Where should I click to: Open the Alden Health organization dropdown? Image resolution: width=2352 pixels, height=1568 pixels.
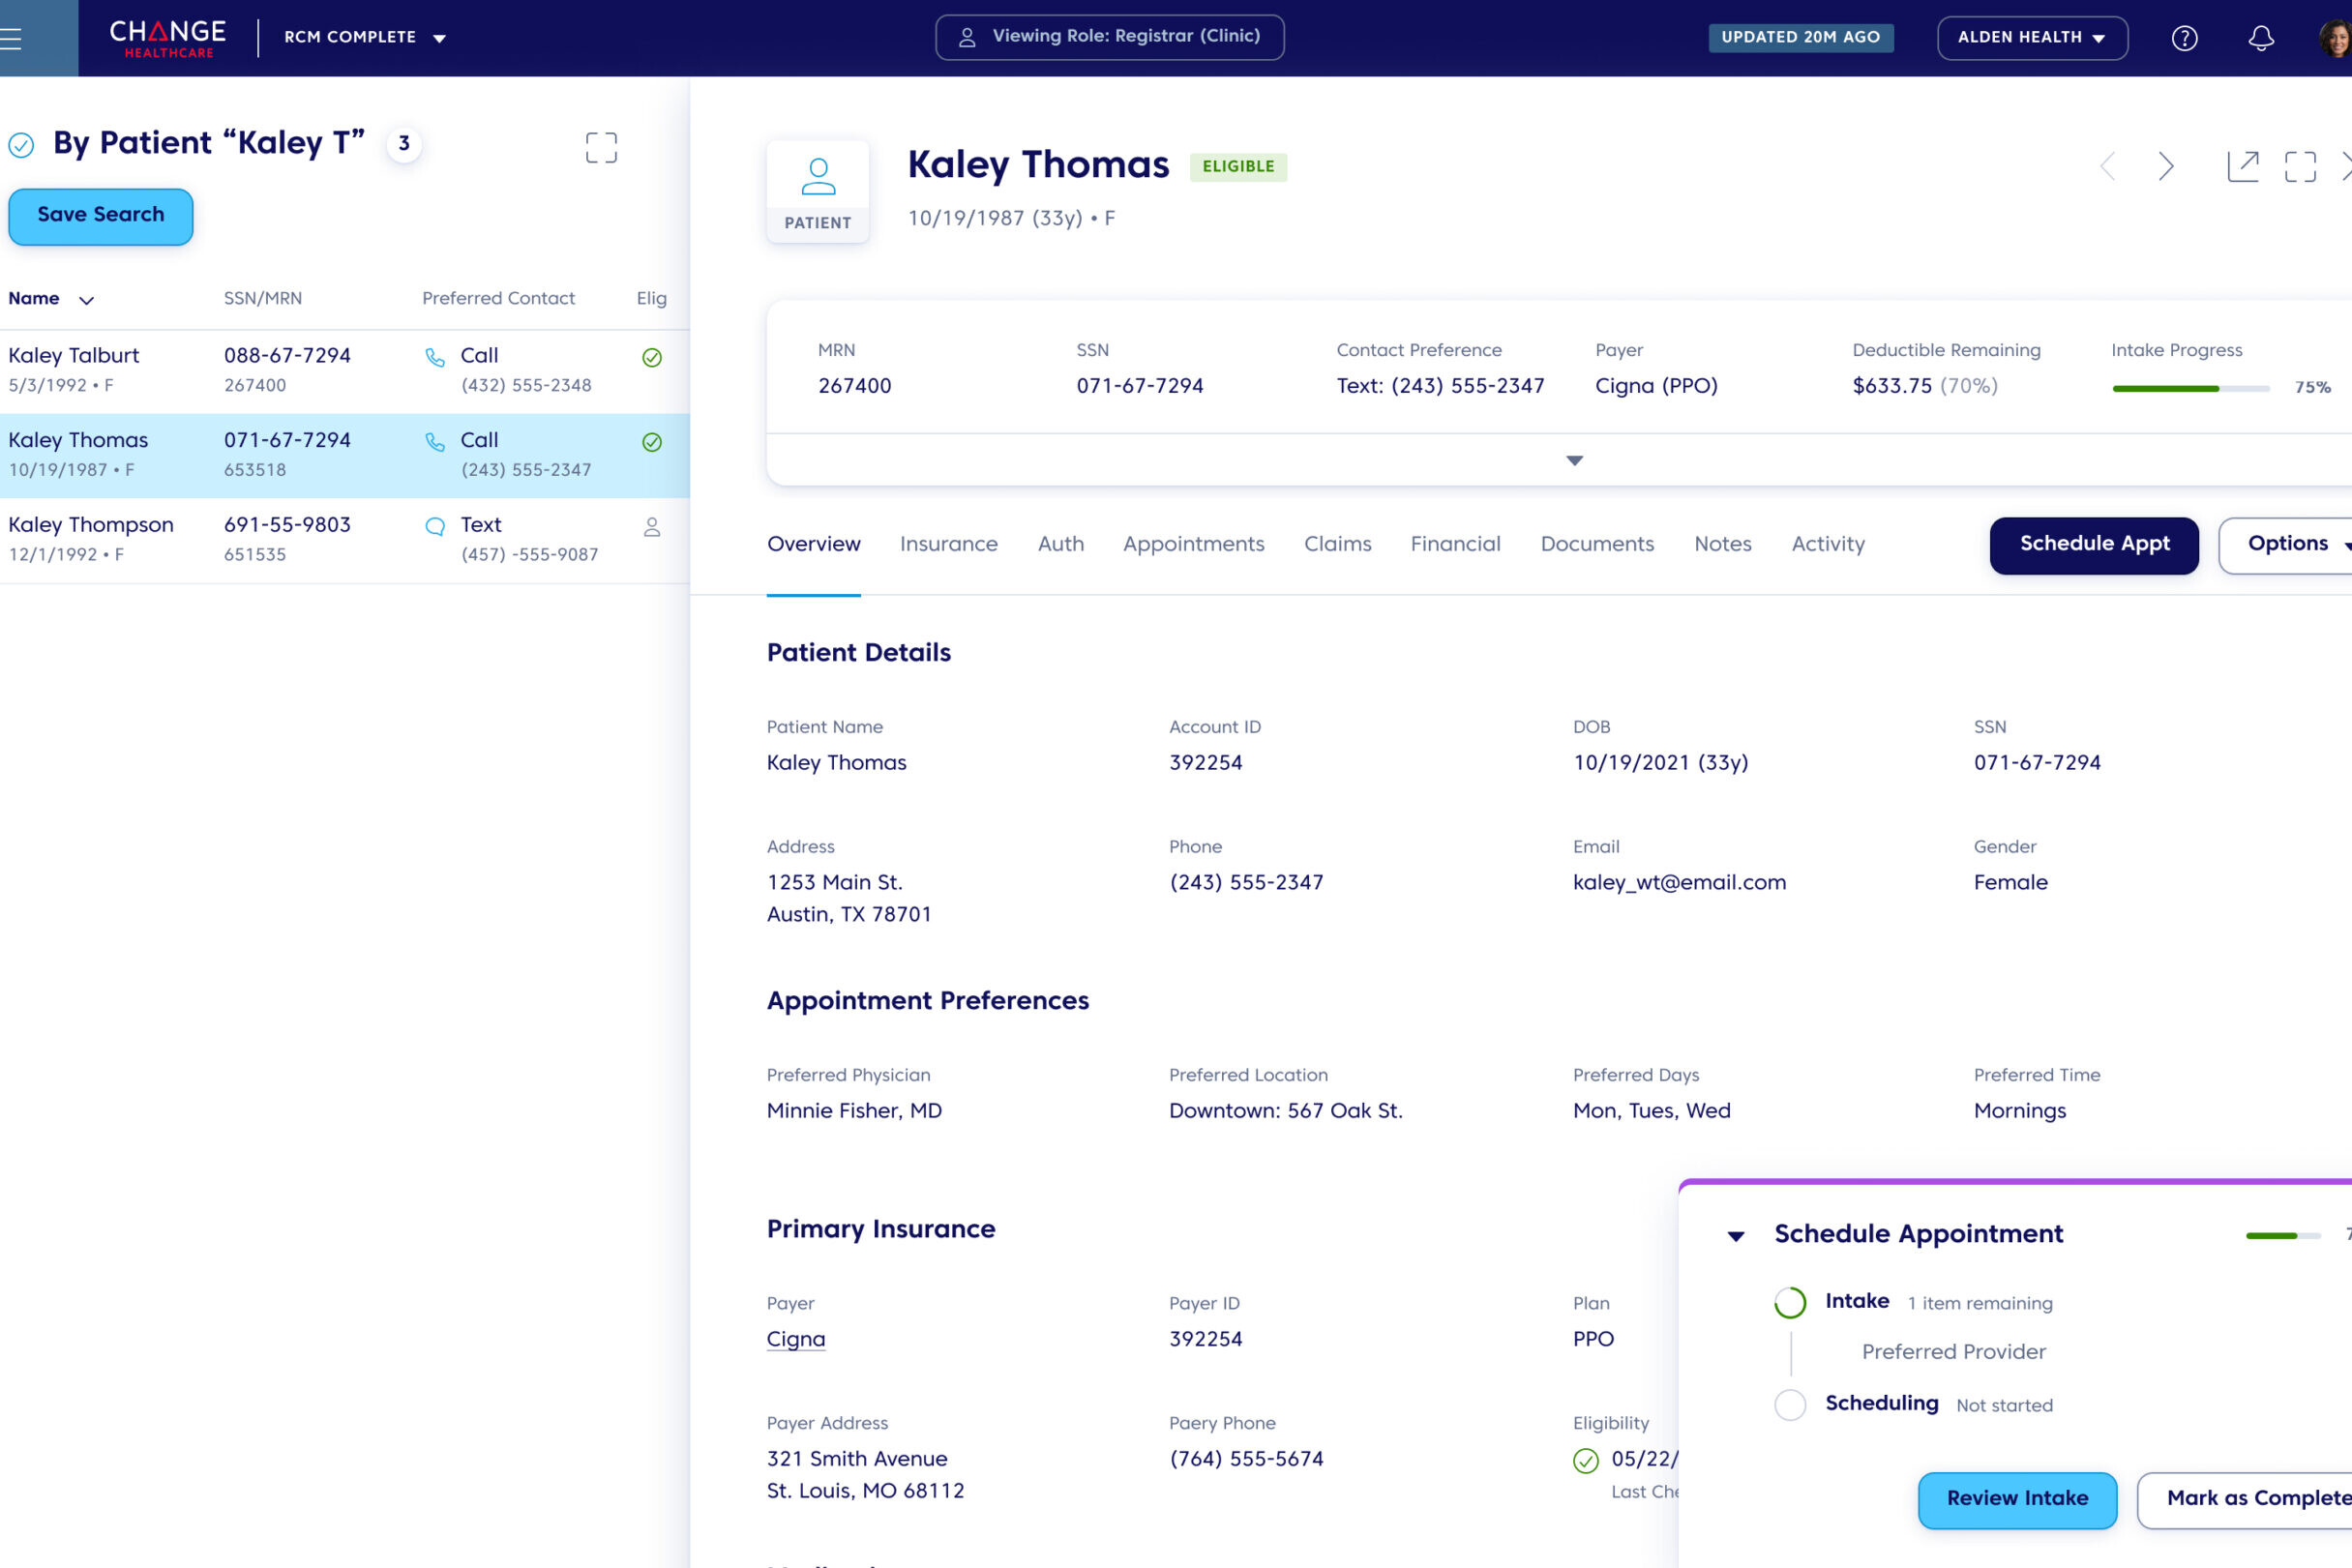tap(2031, 38)
